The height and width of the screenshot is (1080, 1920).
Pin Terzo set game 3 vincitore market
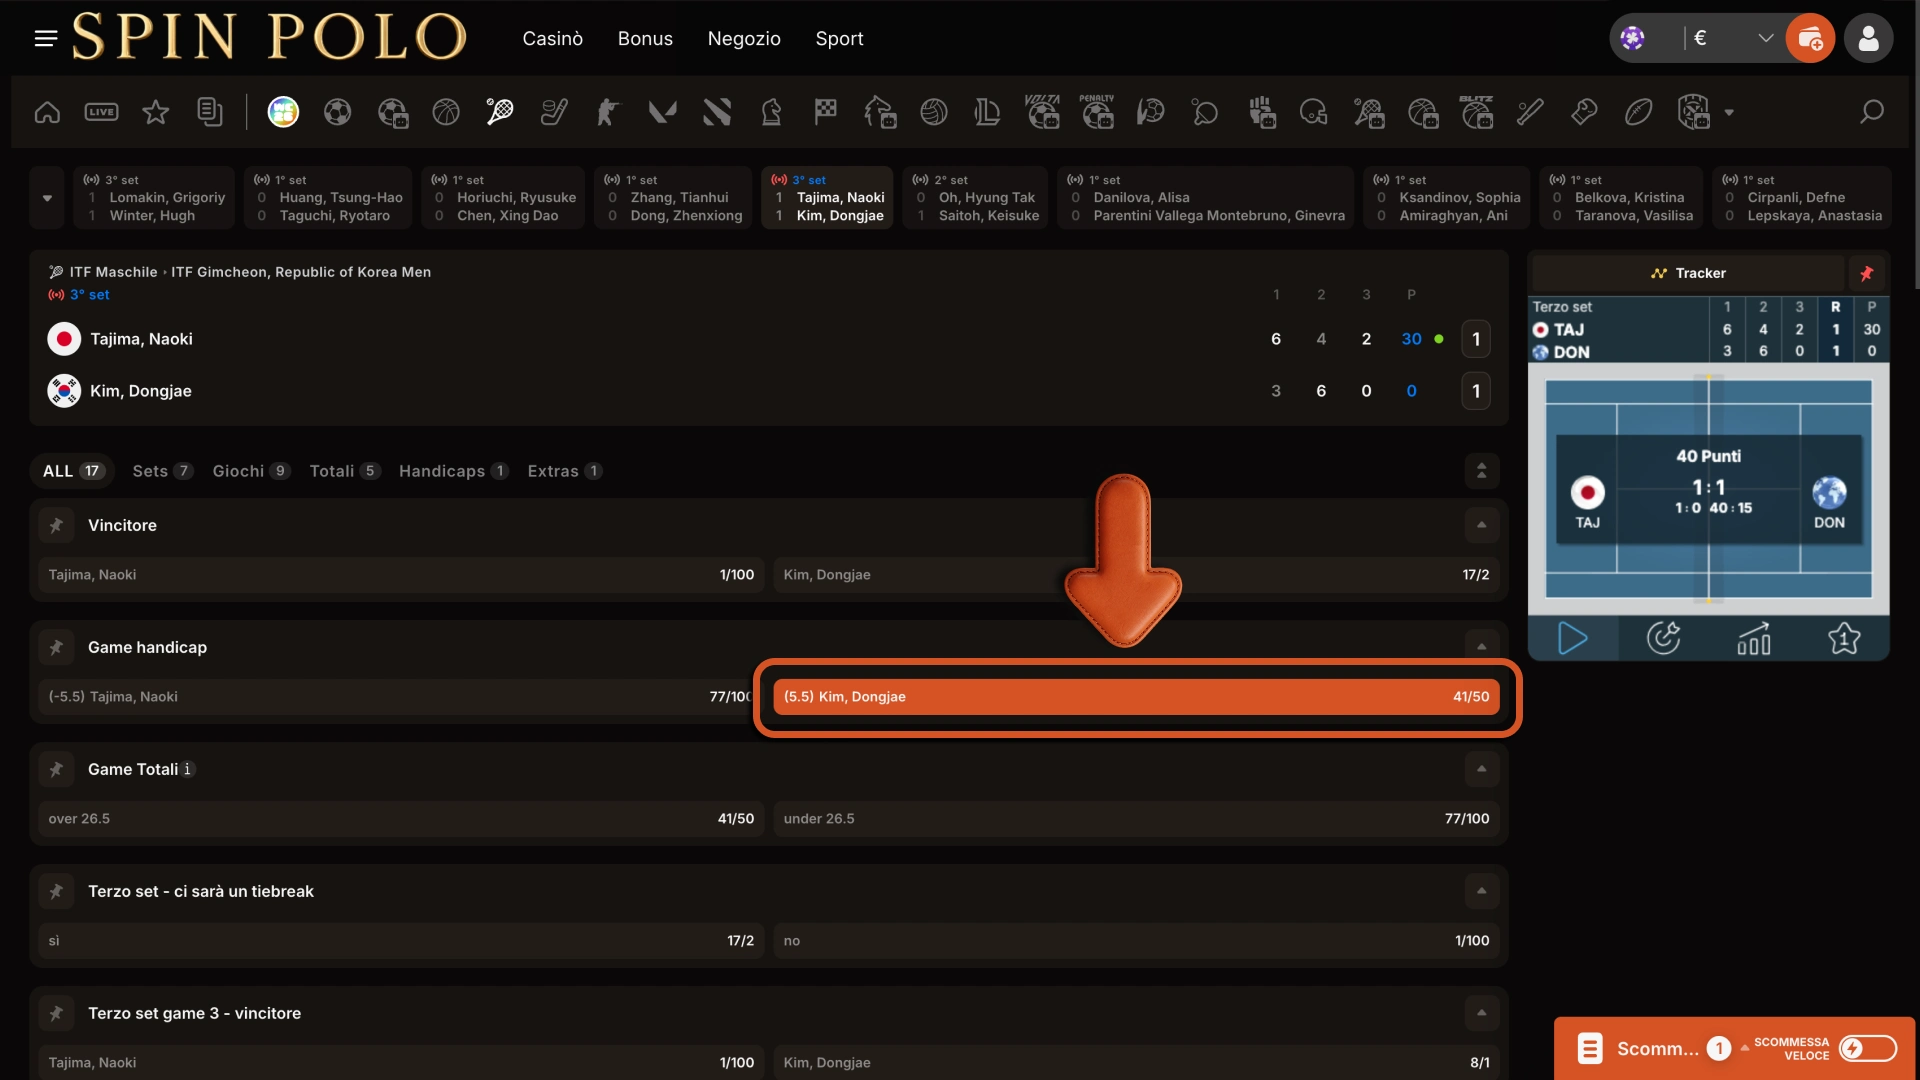(56, 1013)
